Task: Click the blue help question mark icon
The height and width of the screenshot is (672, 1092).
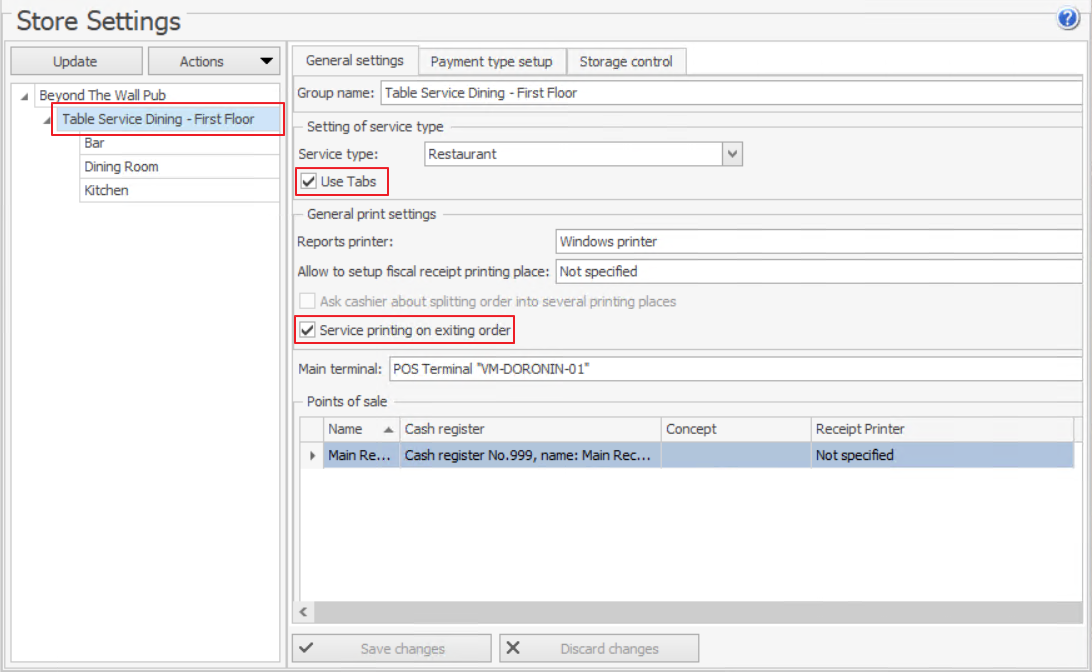Action: [1067, 20]
